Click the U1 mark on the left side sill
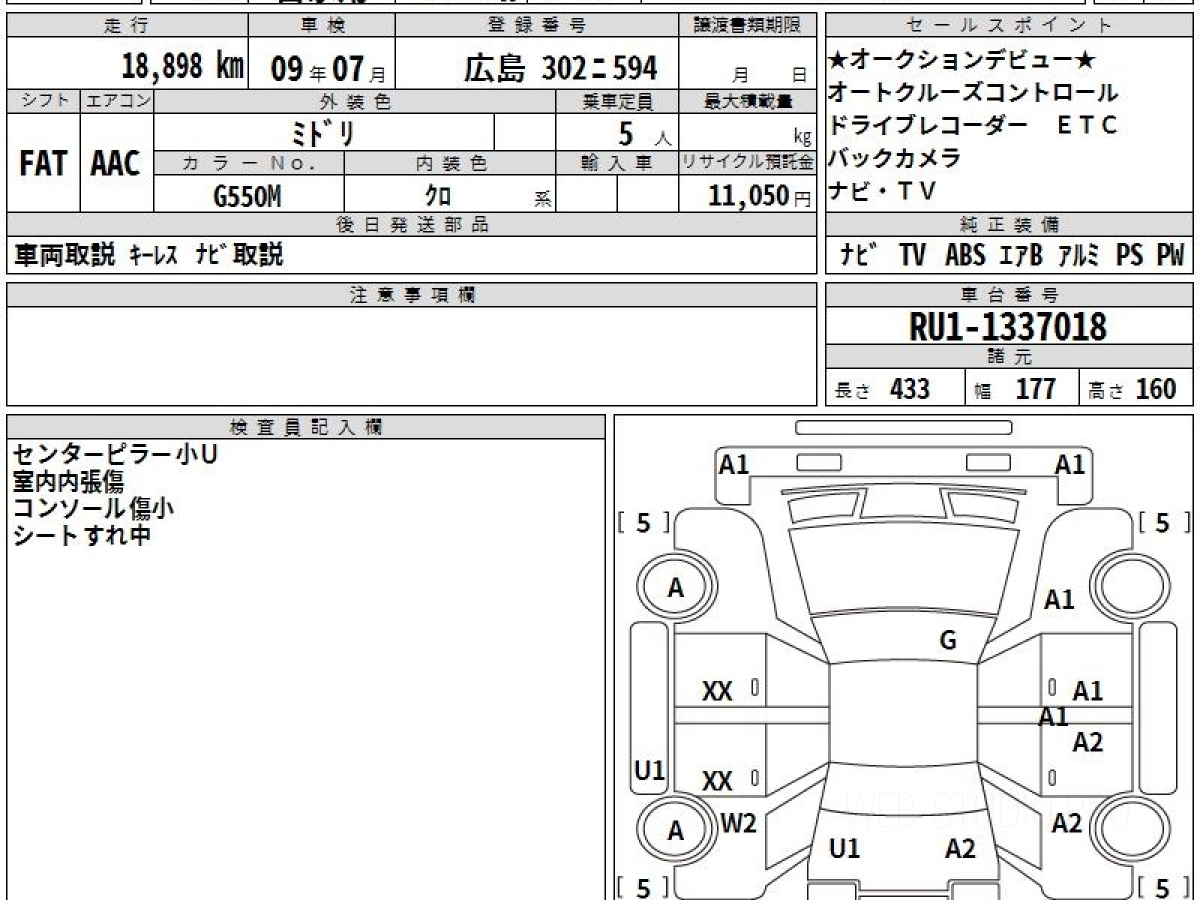 650,770
